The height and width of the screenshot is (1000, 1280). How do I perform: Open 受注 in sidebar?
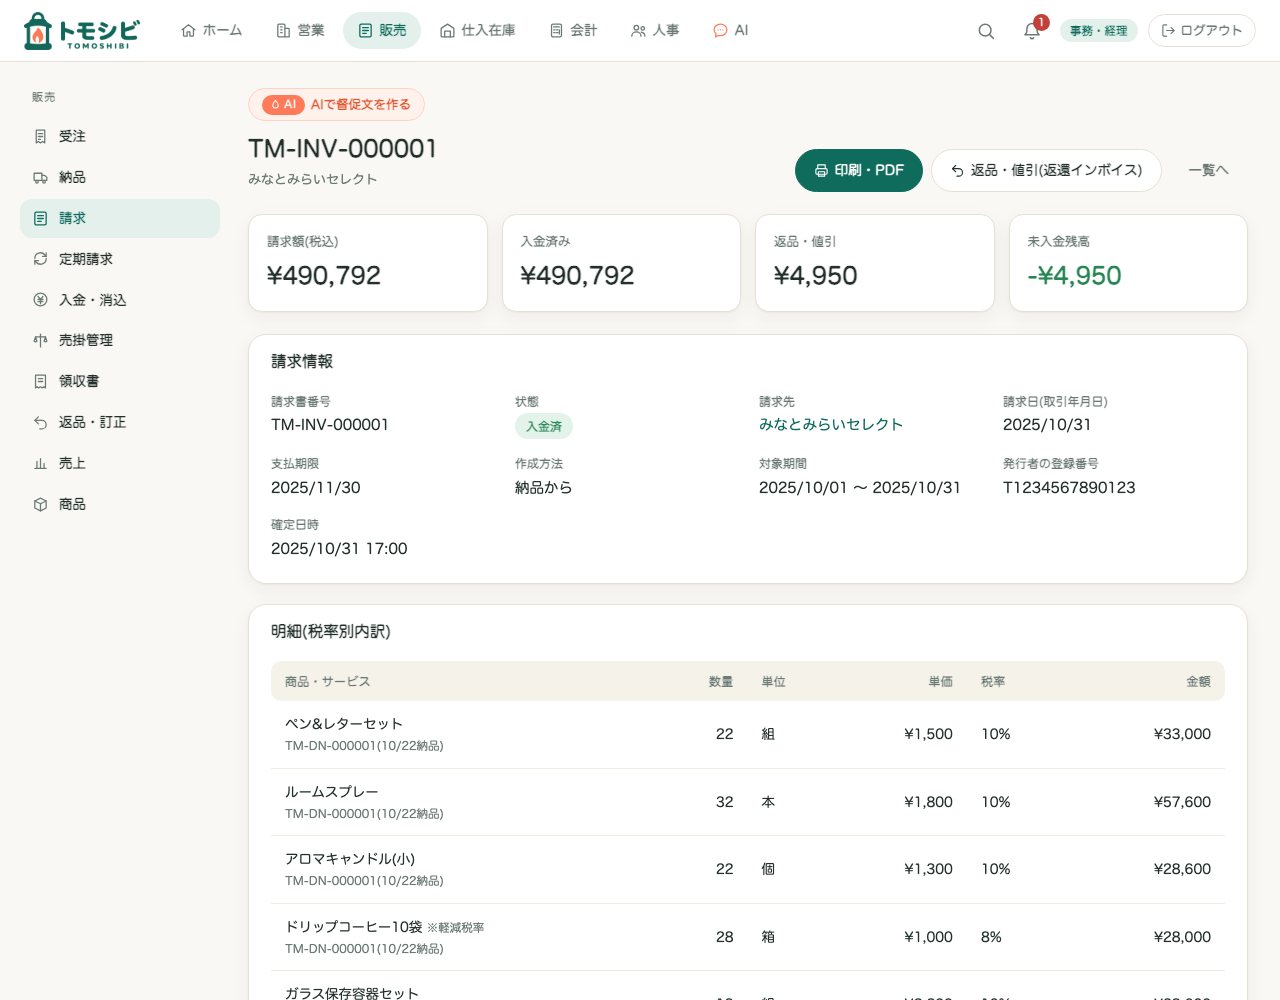(120, 136)
